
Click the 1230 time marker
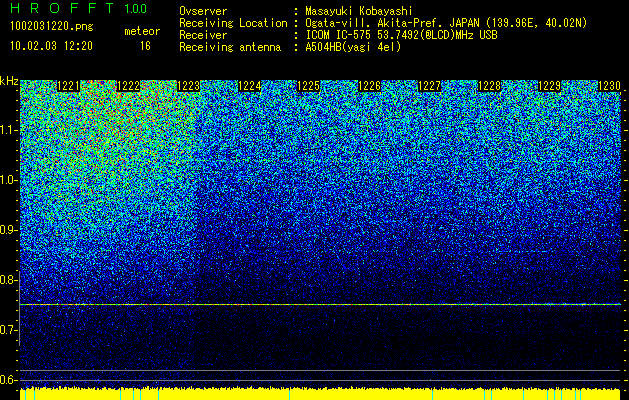(x=609, y=86)
